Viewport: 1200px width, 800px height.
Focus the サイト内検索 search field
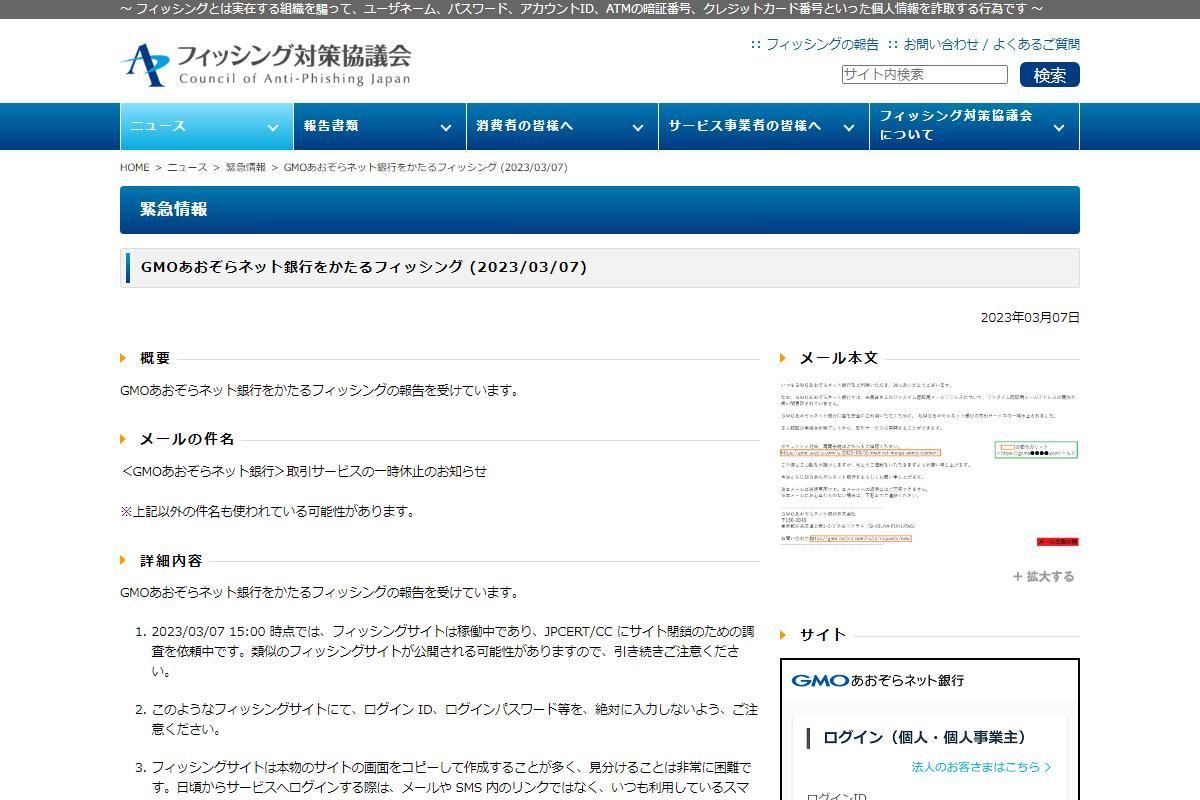coord(924,74)
